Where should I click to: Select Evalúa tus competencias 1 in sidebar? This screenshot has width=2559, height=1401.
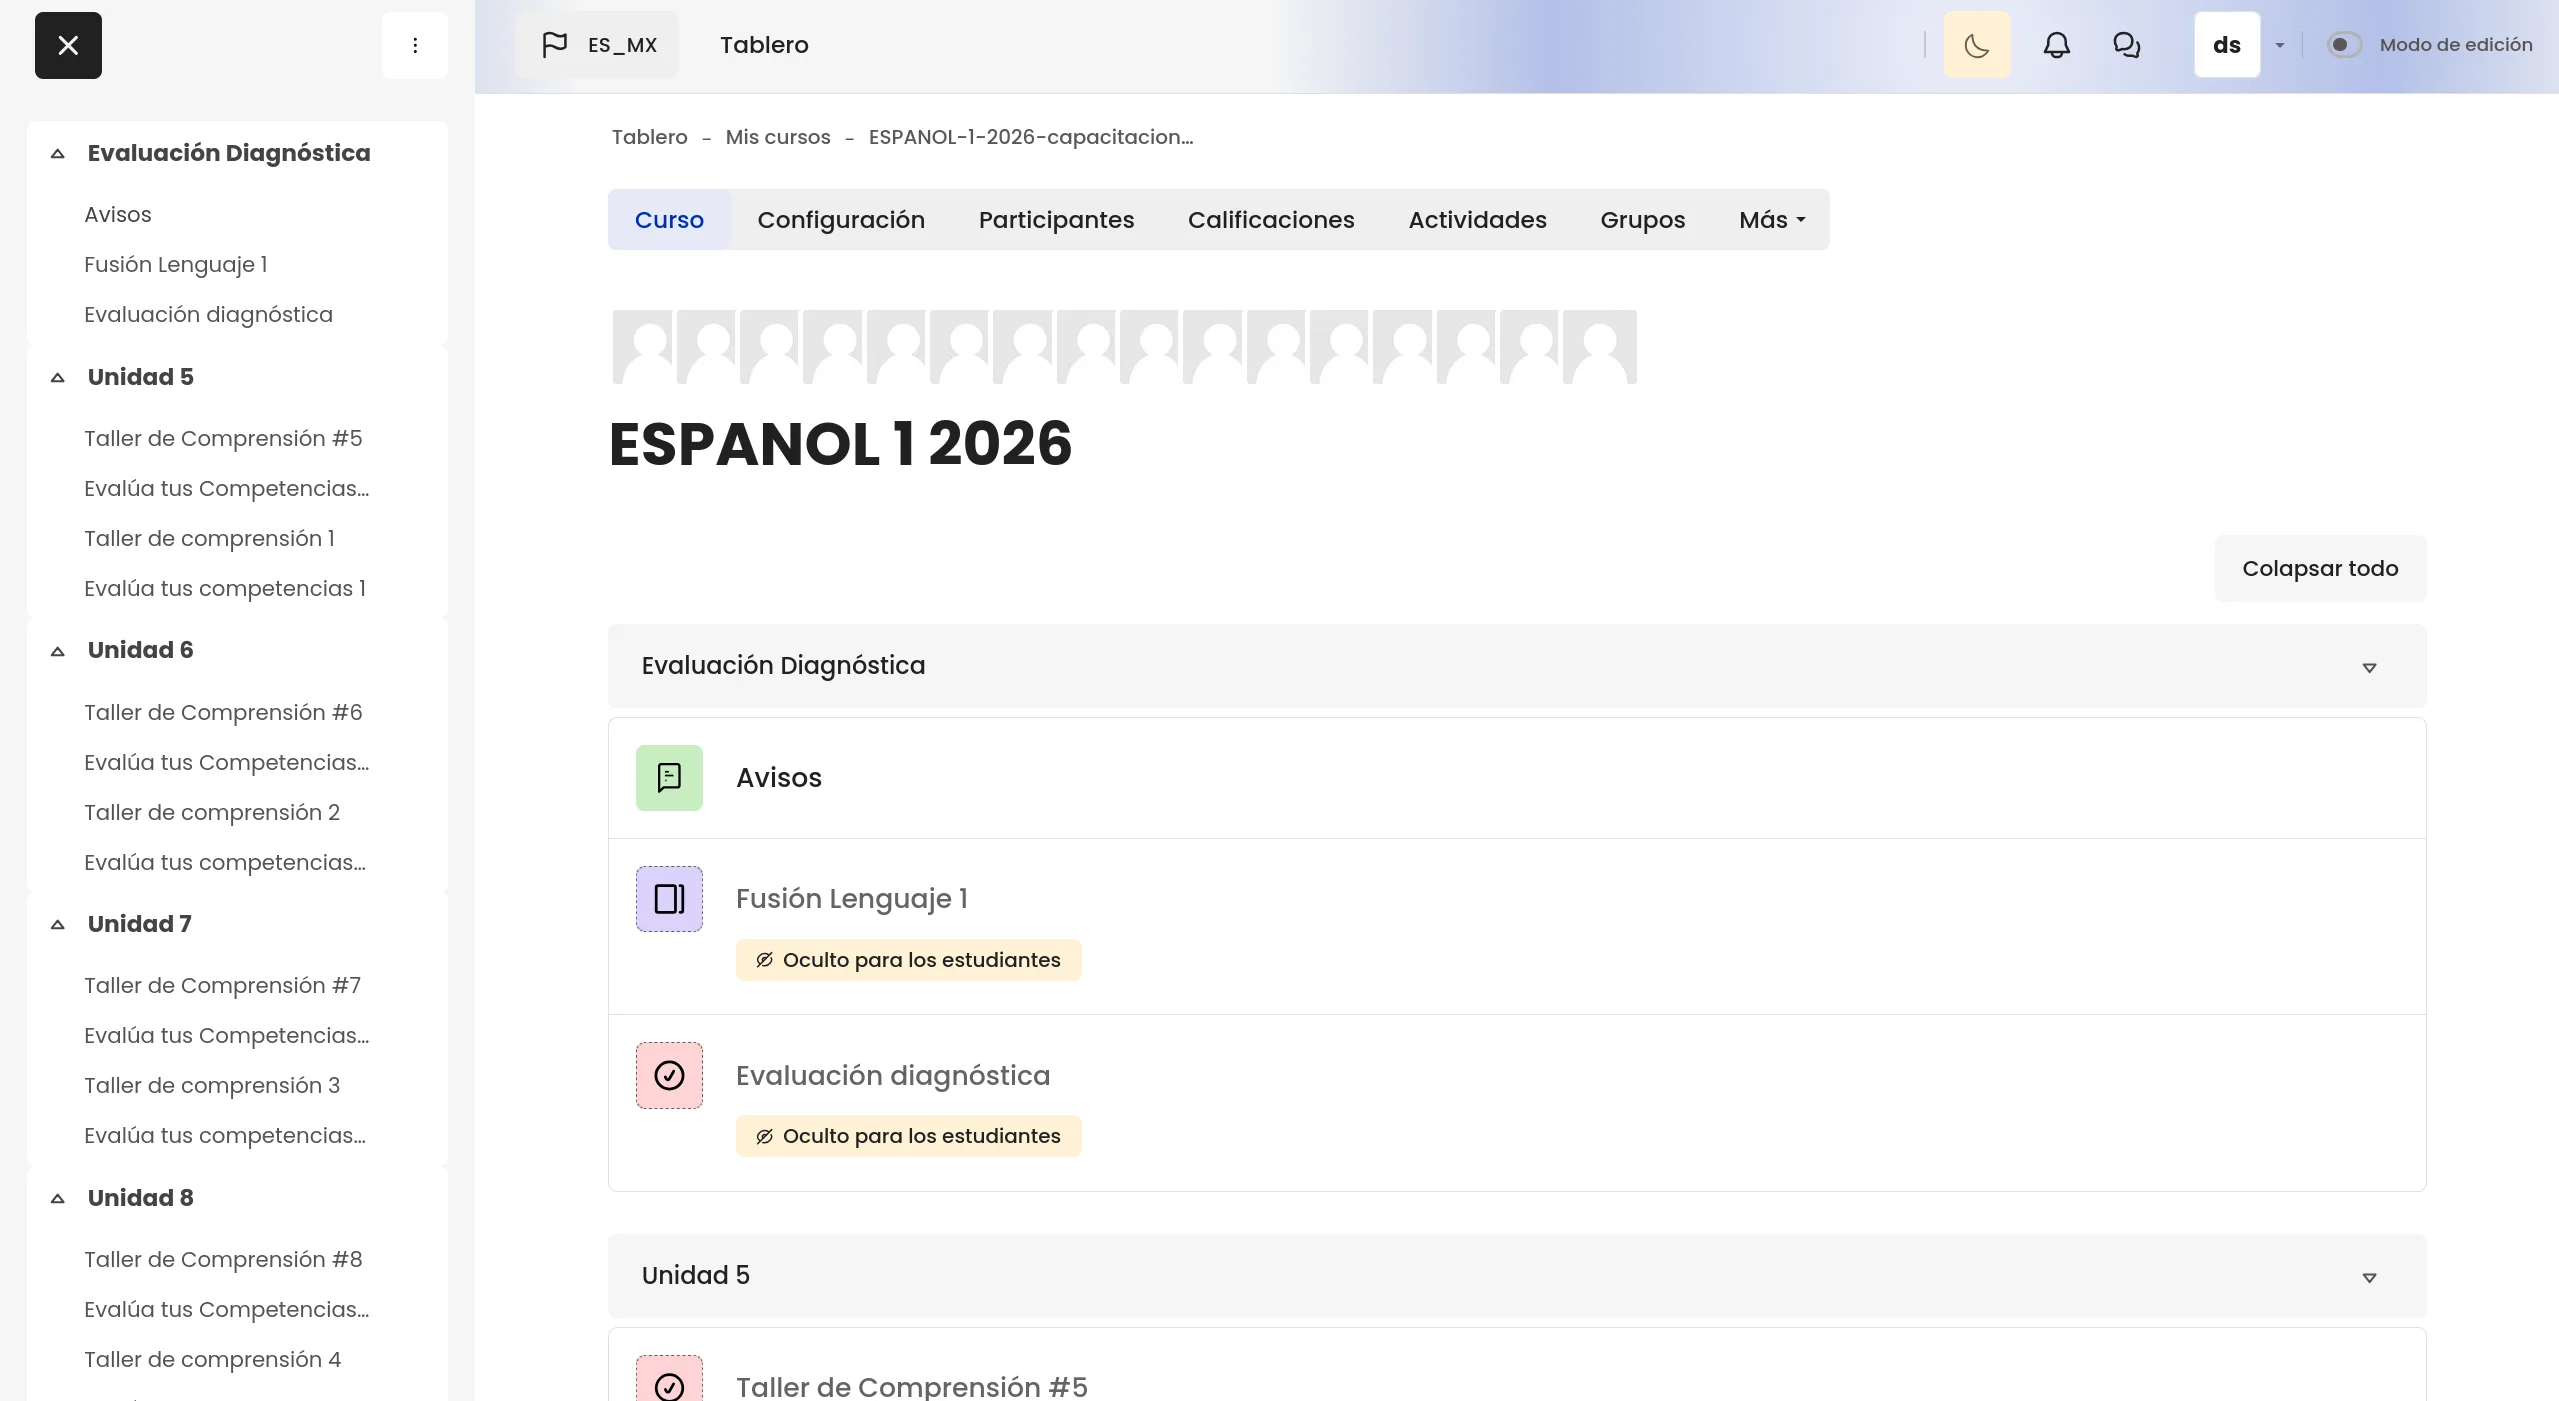pyautogui.click(x=225, y=589)
